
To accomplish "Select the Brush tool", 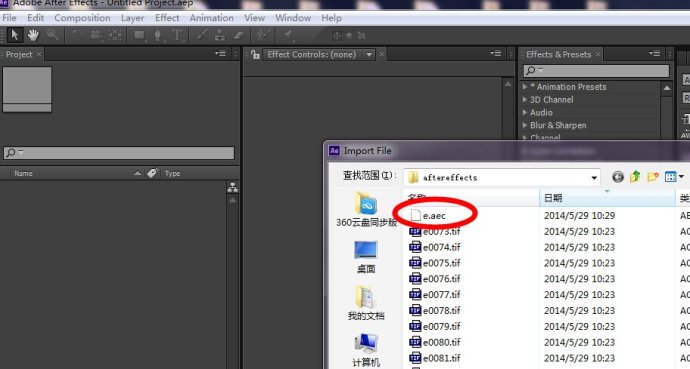I will click(x=202, y=35).
